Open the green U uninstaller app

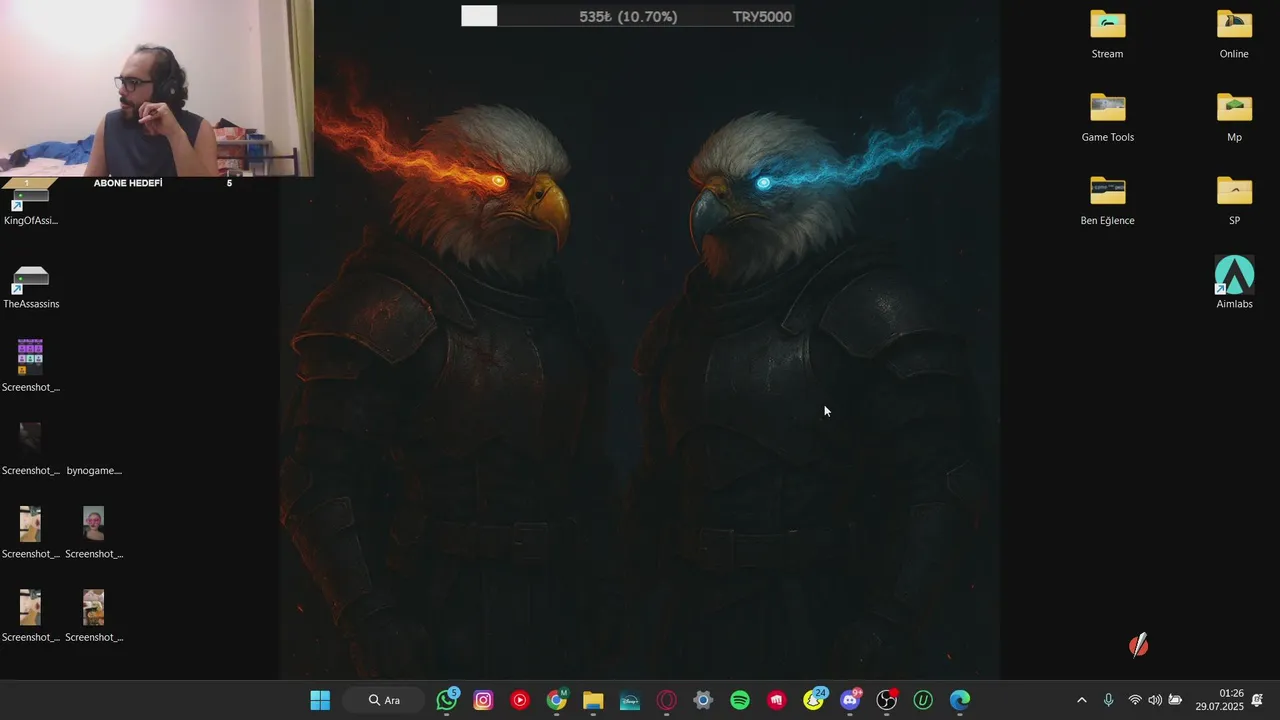pos(923,700)
